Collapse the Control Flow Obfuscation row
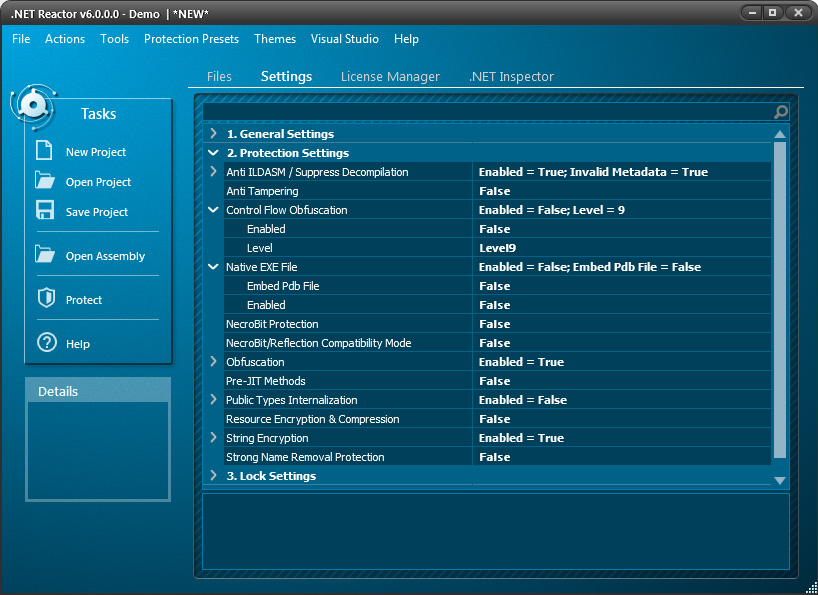Viewport: 818px width, 595px height. pos(213,210)
